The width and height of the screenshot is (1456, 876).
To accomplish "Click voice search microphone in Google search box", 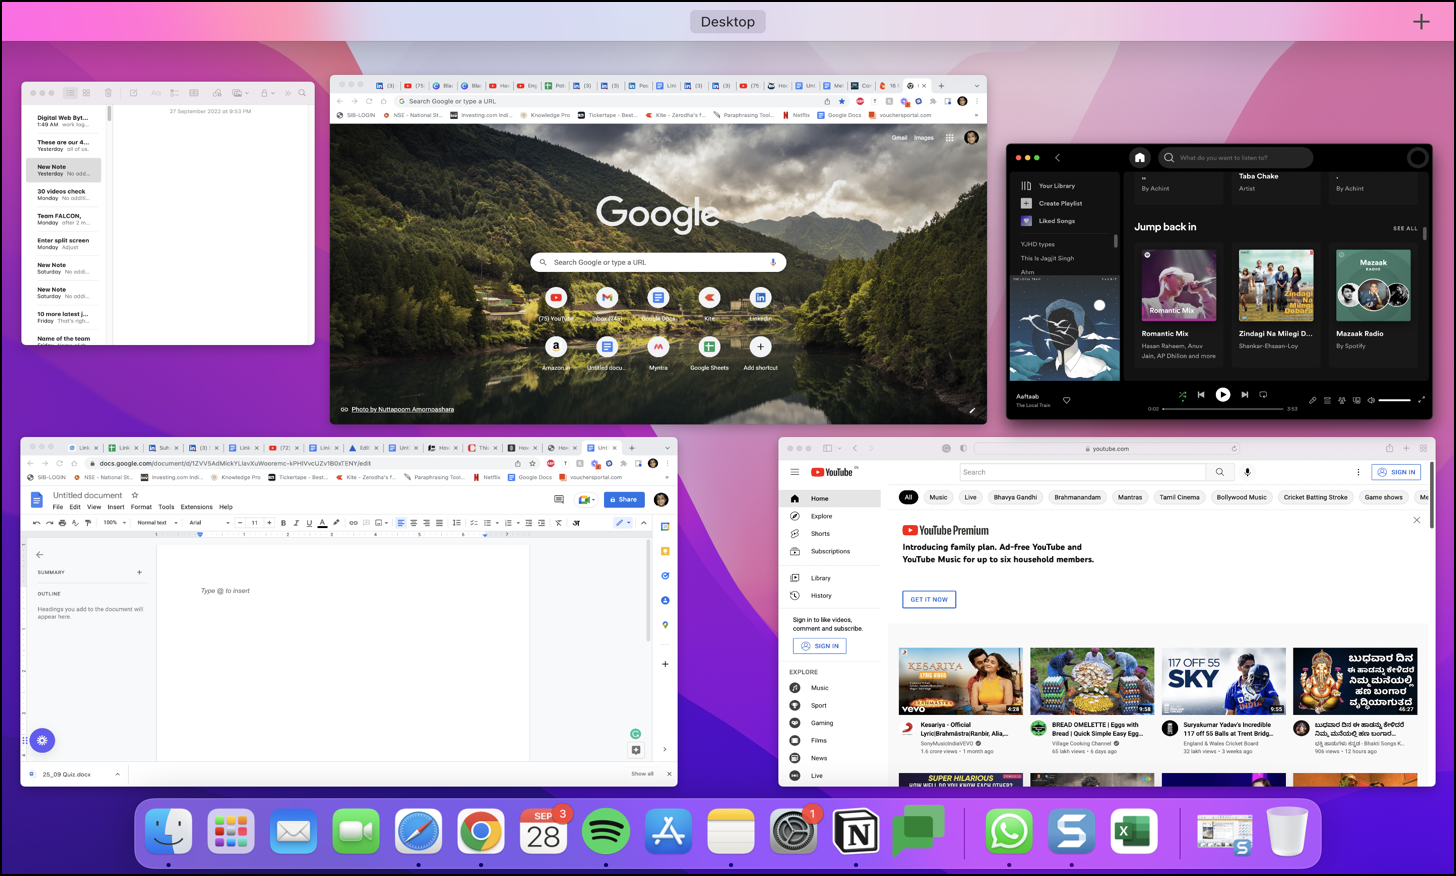I will tap(773, 262).
